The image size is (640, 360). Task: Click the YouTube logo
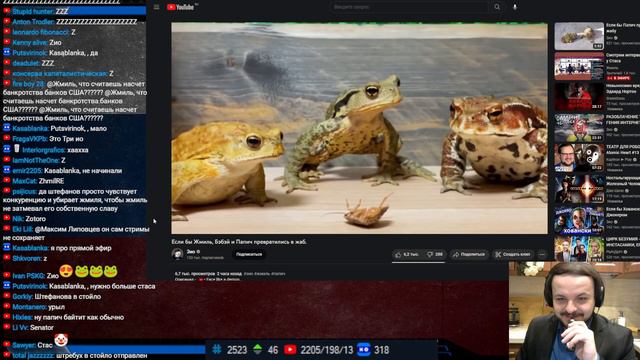tap(180, 7)
